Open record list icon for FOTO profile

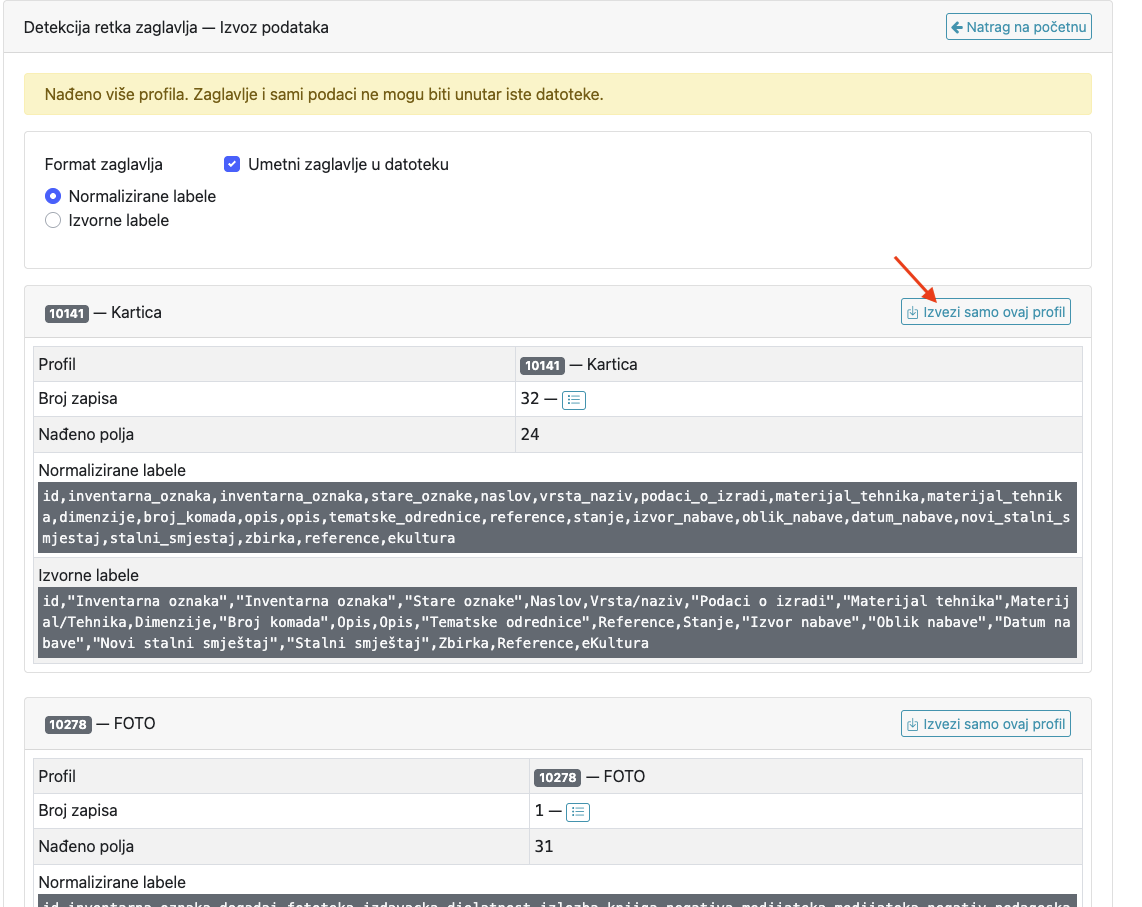[578, 812]
